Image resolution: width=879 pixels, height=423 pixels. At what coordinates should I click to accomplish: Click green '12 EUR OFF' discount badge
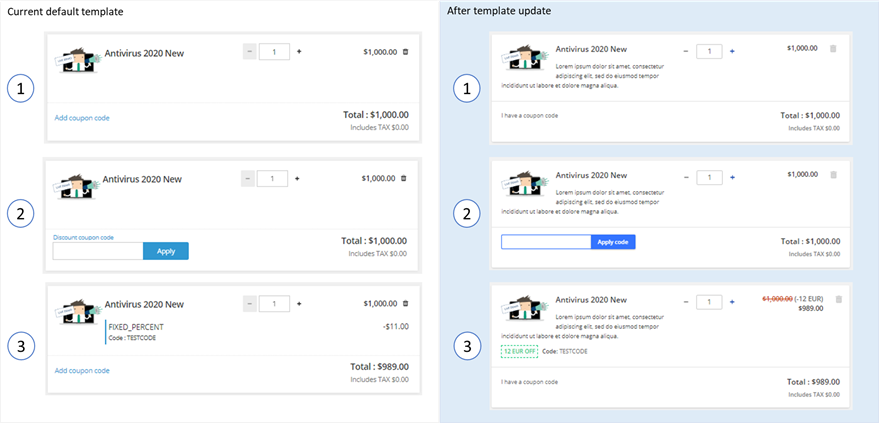(519, 351)
